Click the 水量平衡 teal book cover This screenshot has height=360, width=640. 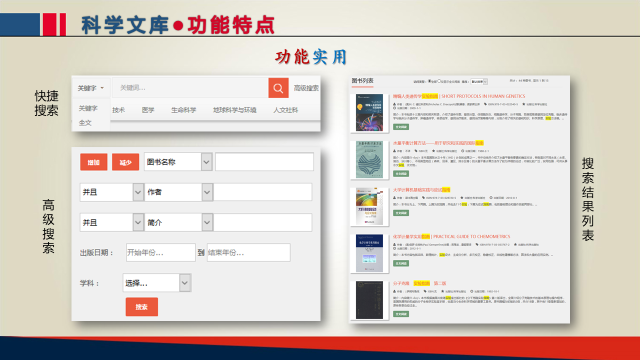click(369, 160)
